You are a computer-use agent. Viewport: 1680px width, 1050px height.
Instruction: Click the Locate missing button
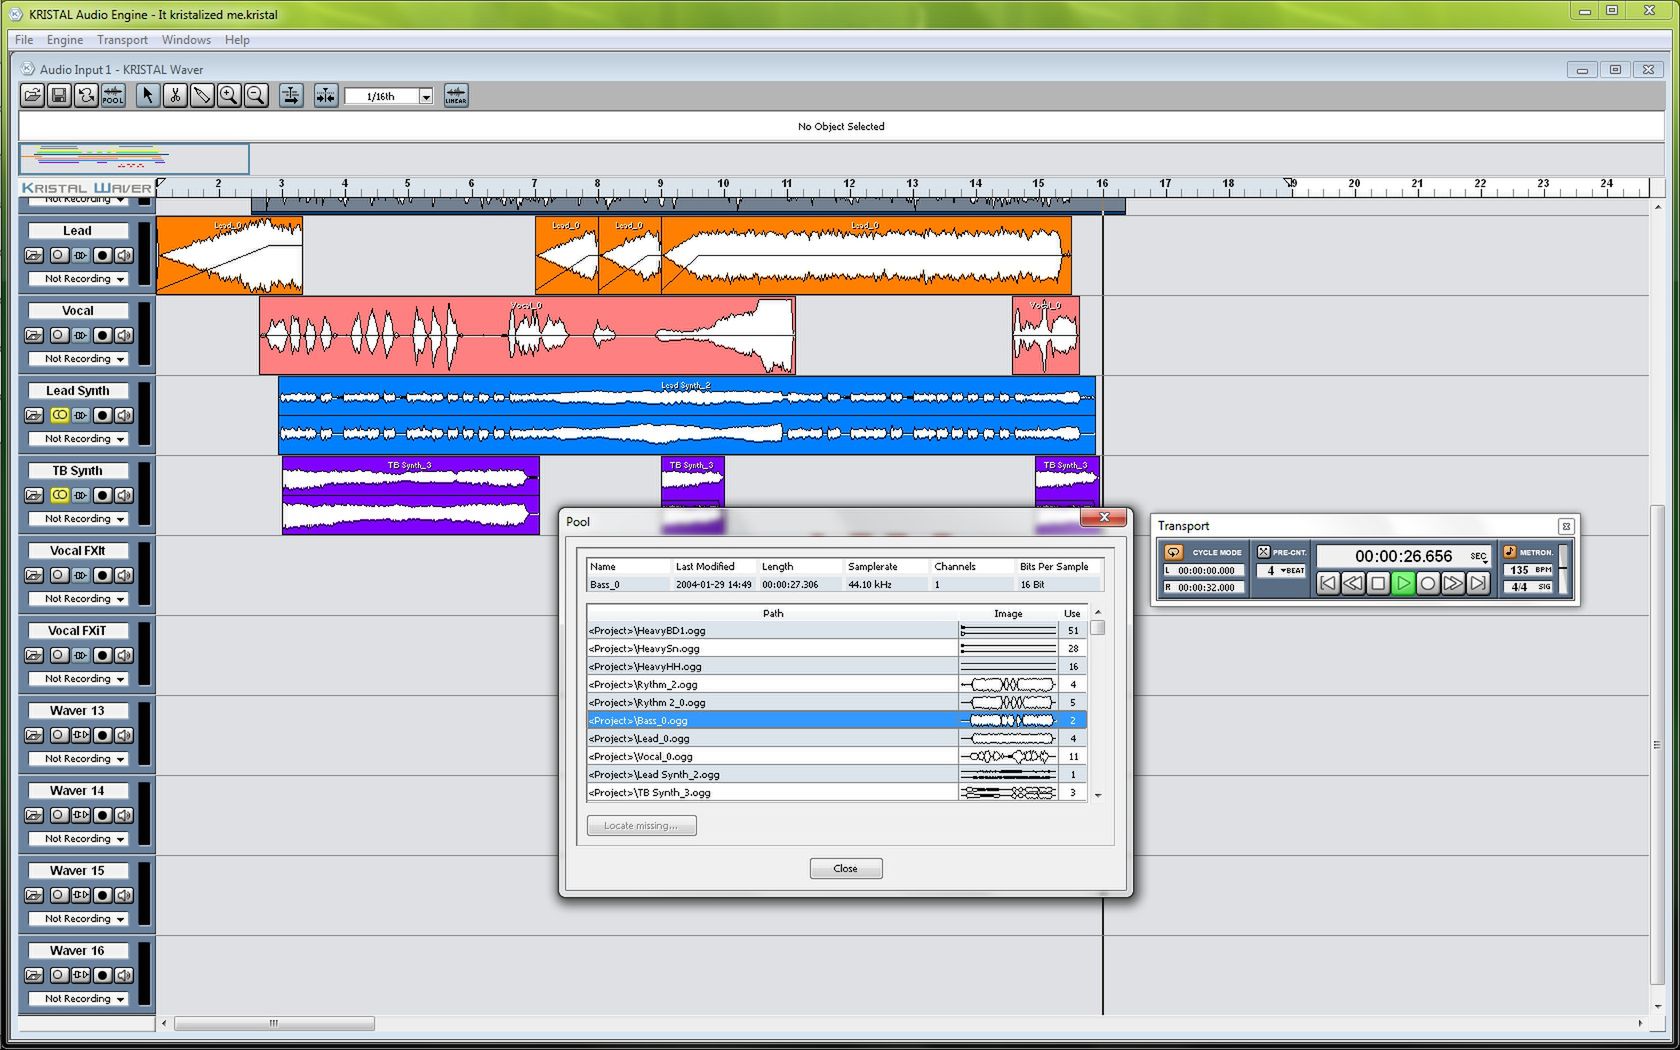pos(641,825)
